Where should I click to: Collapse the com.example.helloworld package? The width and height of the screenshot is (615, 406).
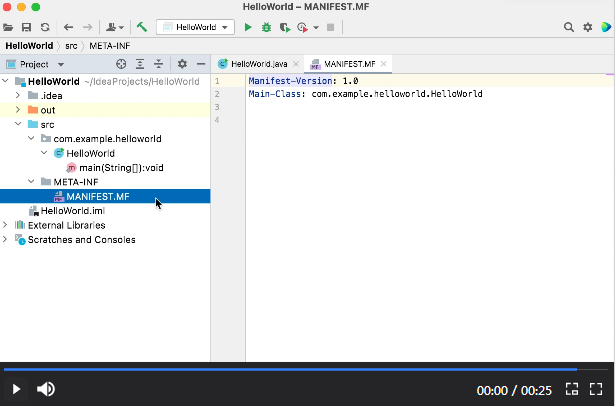pyautogui.click(x=31, y=138)
